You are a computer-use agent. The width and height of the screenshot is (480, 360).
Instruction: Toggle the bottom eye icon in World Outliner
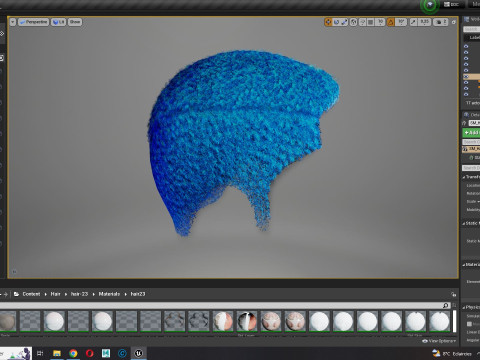pos(466,95)
